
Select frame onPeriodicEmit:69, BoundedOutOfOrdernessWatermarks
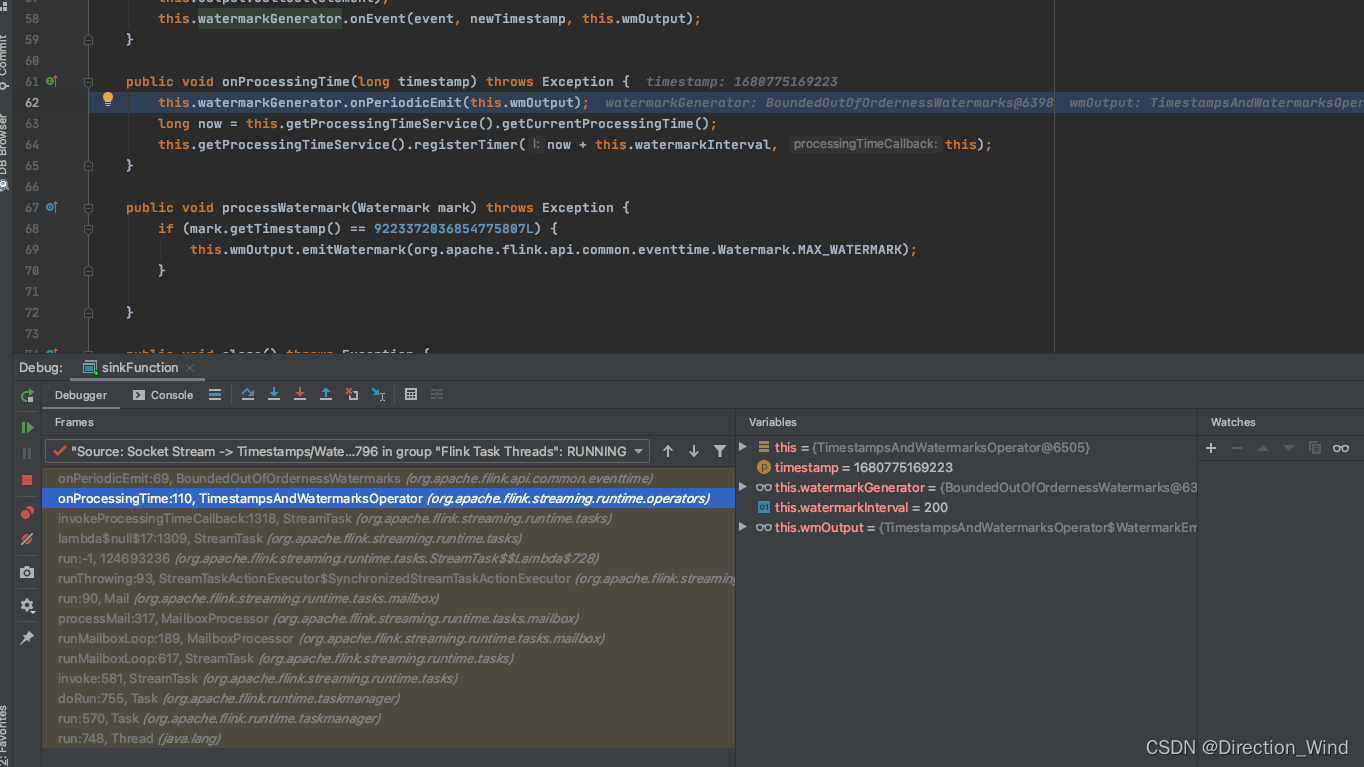388,478
